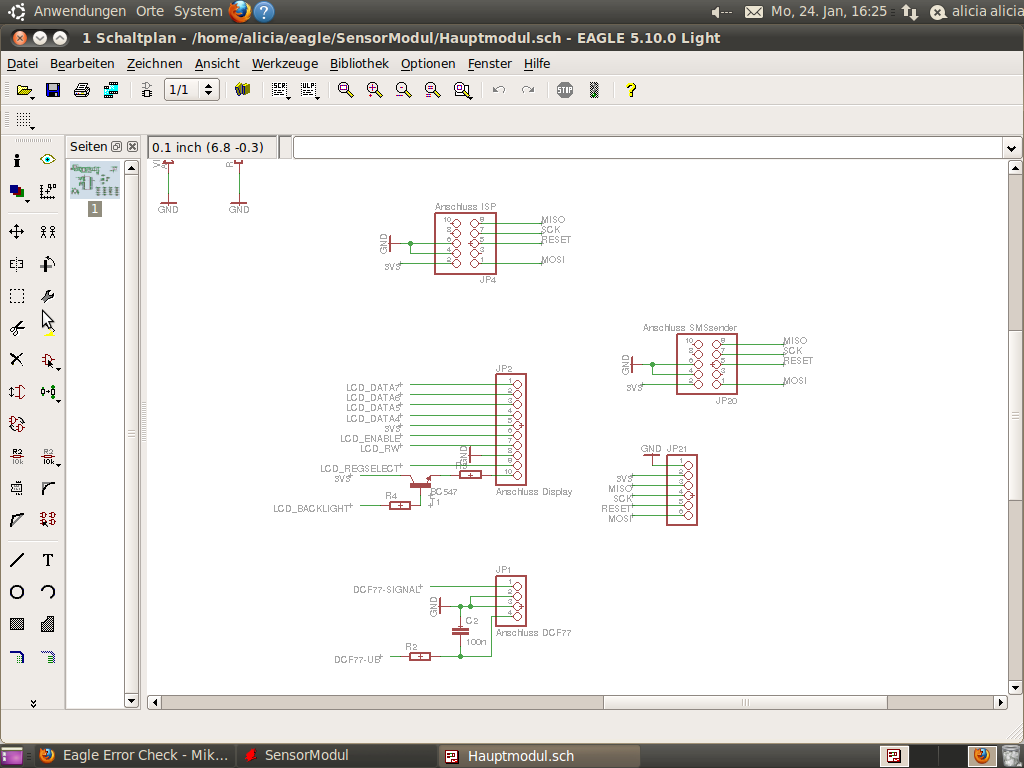Select the Pinswap tool

click(x=17, y=392)
